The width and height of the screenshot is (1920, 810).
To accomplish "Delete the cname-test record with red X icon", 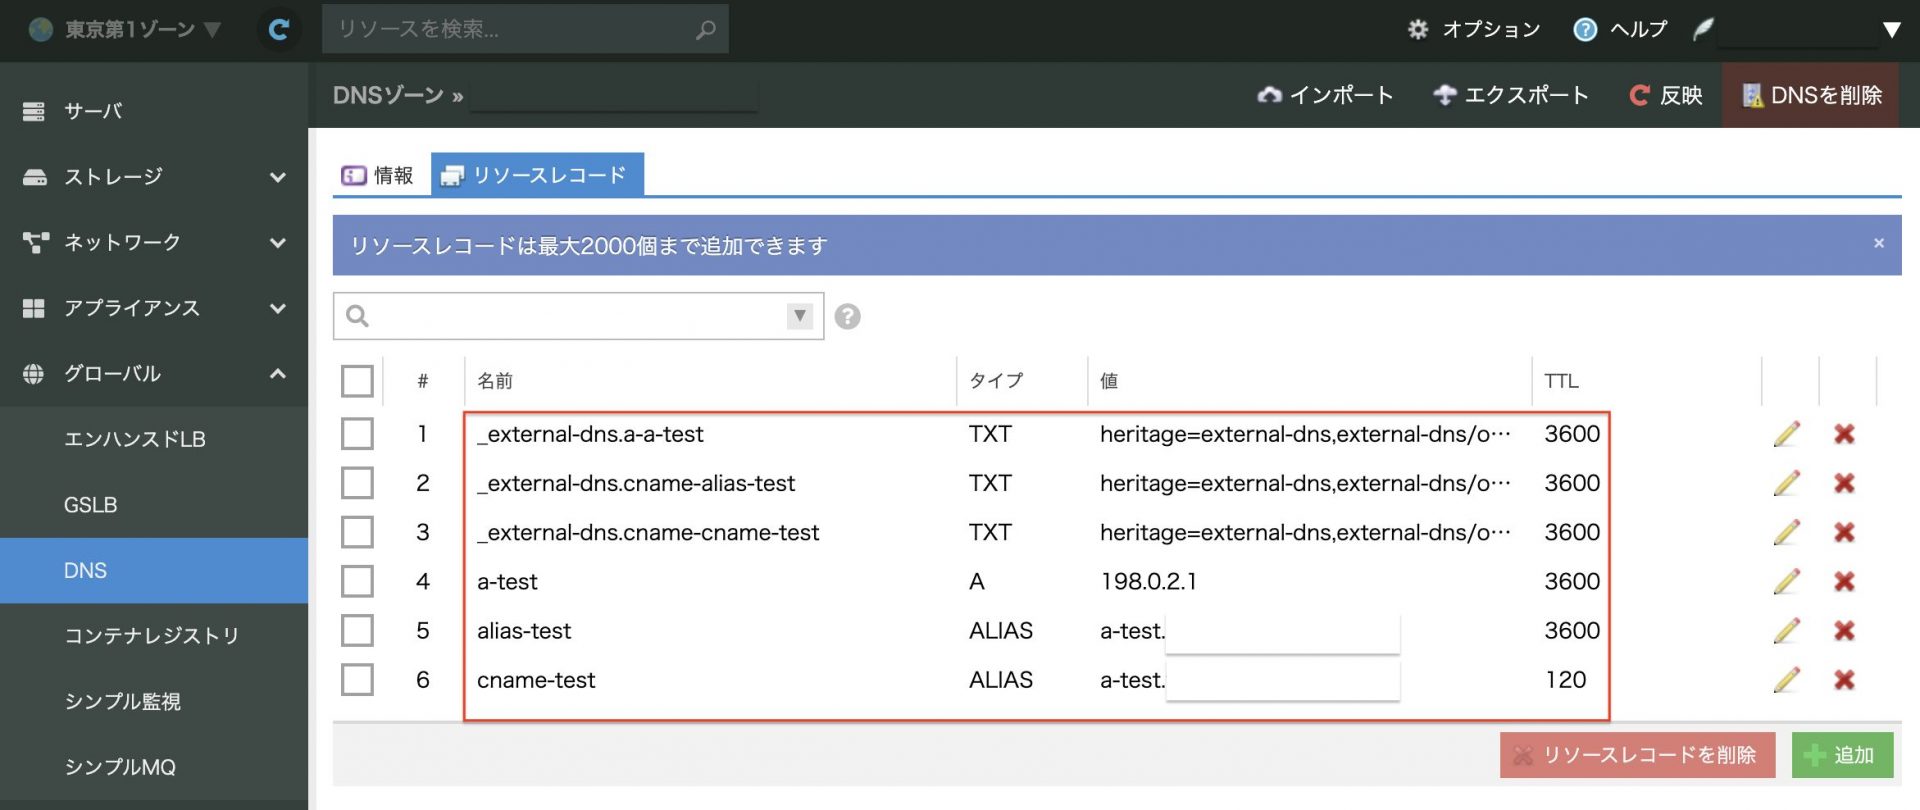I will [1844, 680].
